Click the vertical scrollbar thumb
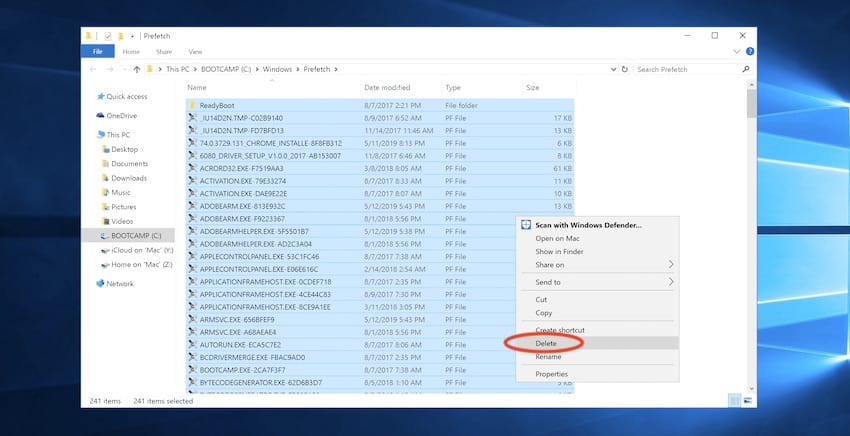850x436 pixels. [751, 103]
